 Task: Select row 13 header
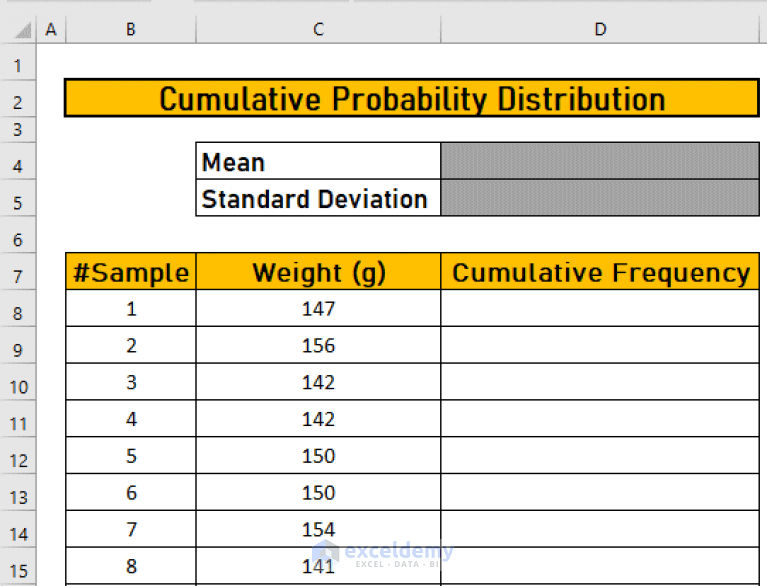18,492
